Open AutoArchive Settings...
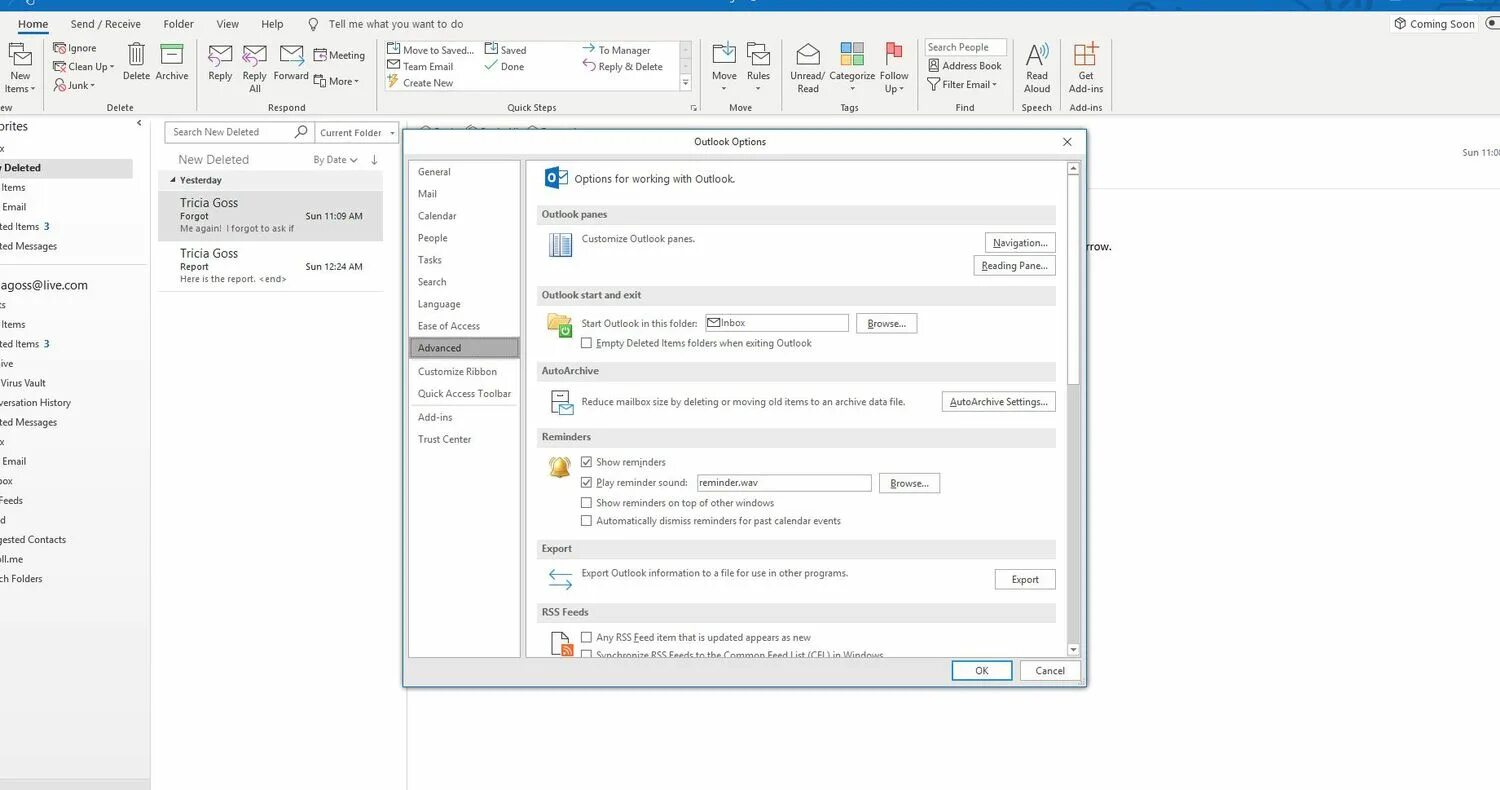The image size is (1500, 790). click(x=998, y=402)
